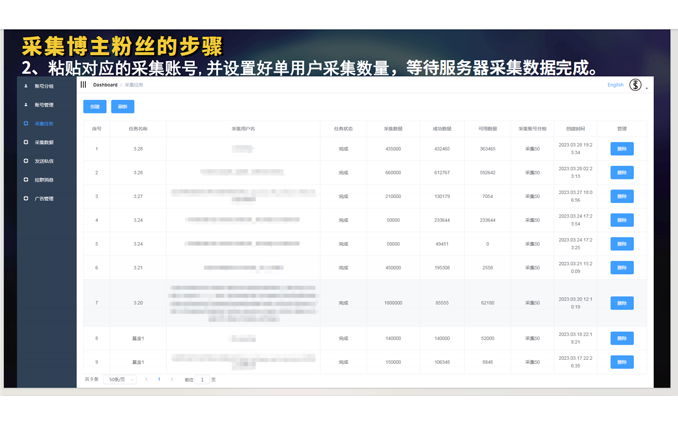Image resolution: width=678 pixels, height=428 pixels.
Task: Click the 发送私信 sidebar icon
Action: pyautogui.click(x=26, y=161)
